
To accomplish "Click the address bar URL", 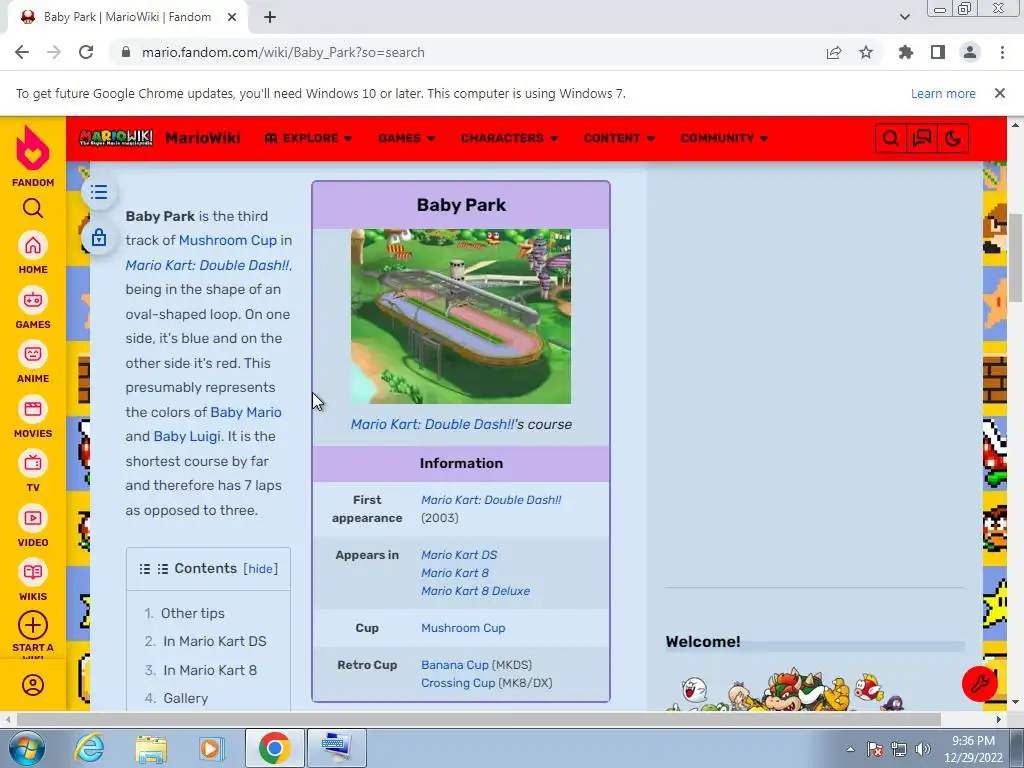I will coord(283,52).
